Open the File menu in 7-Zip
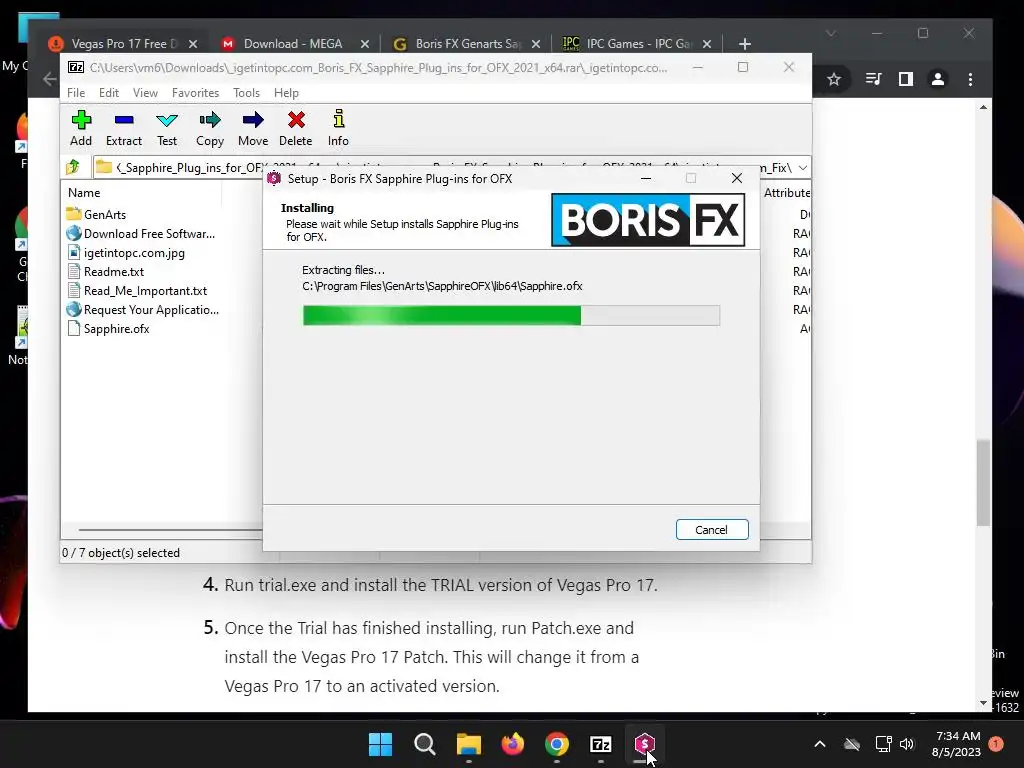 pyautogui.click(x=76, y=93)
